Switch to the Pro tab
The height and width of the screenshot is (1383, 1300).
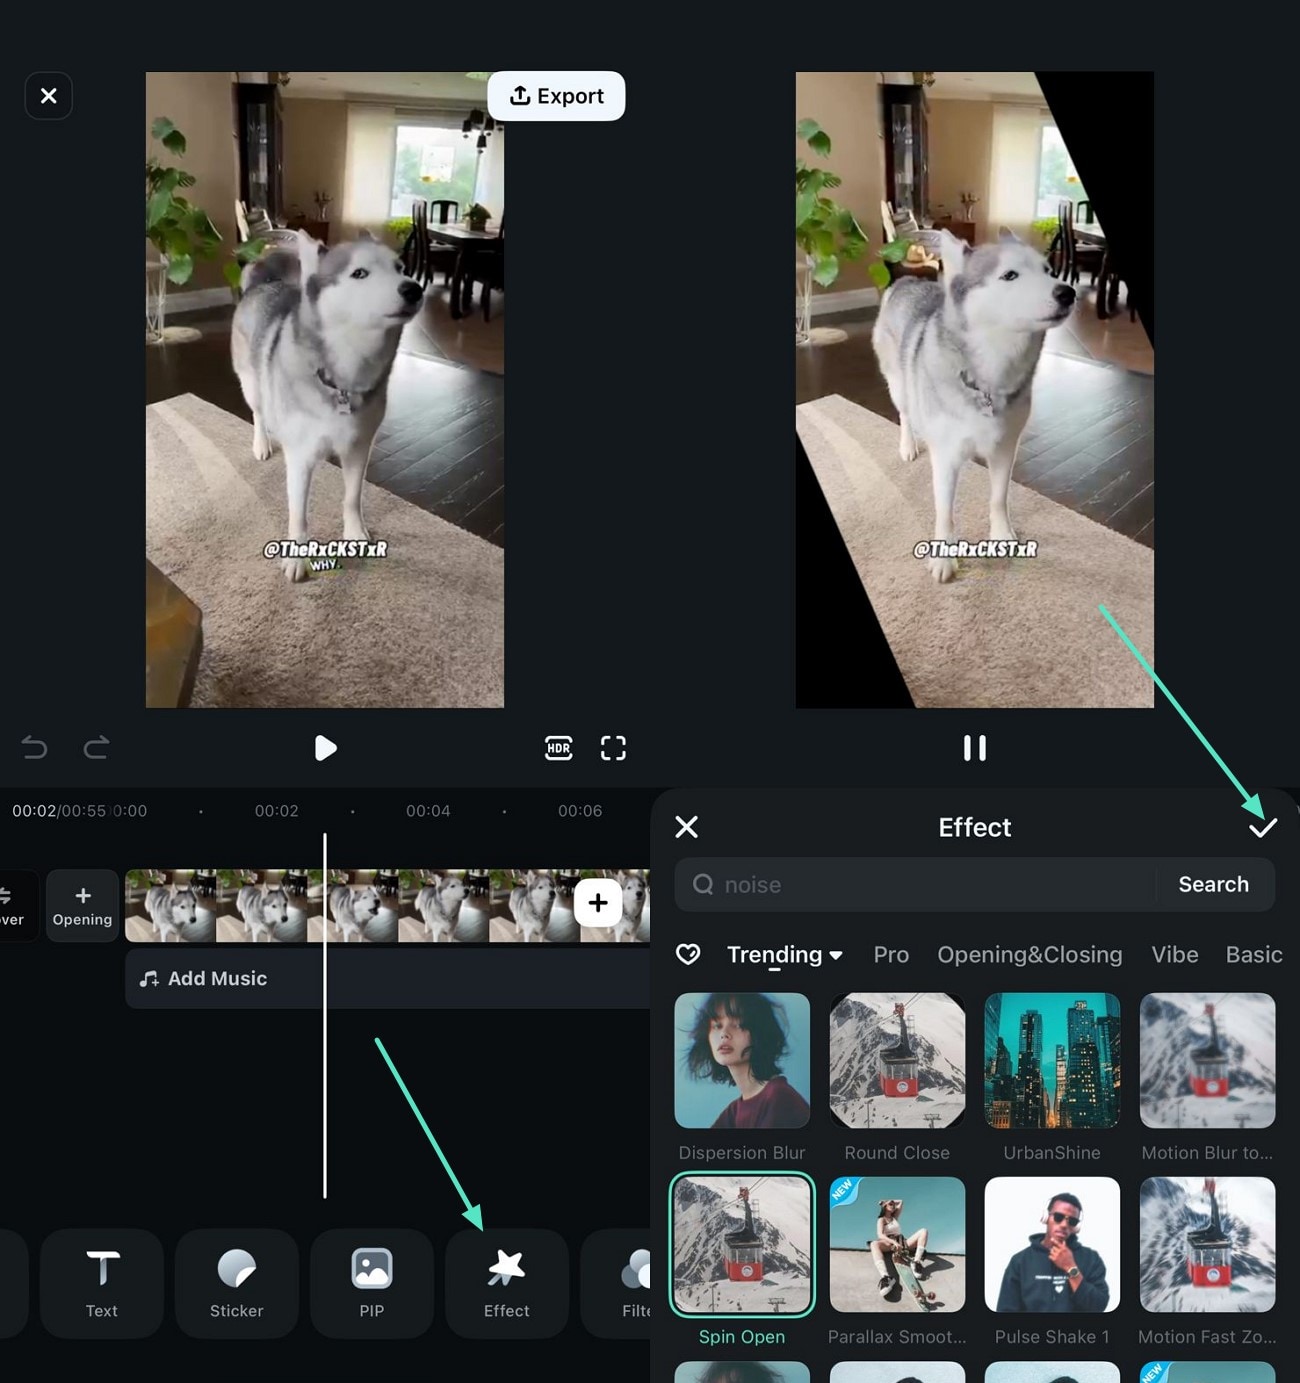(891, 955)
